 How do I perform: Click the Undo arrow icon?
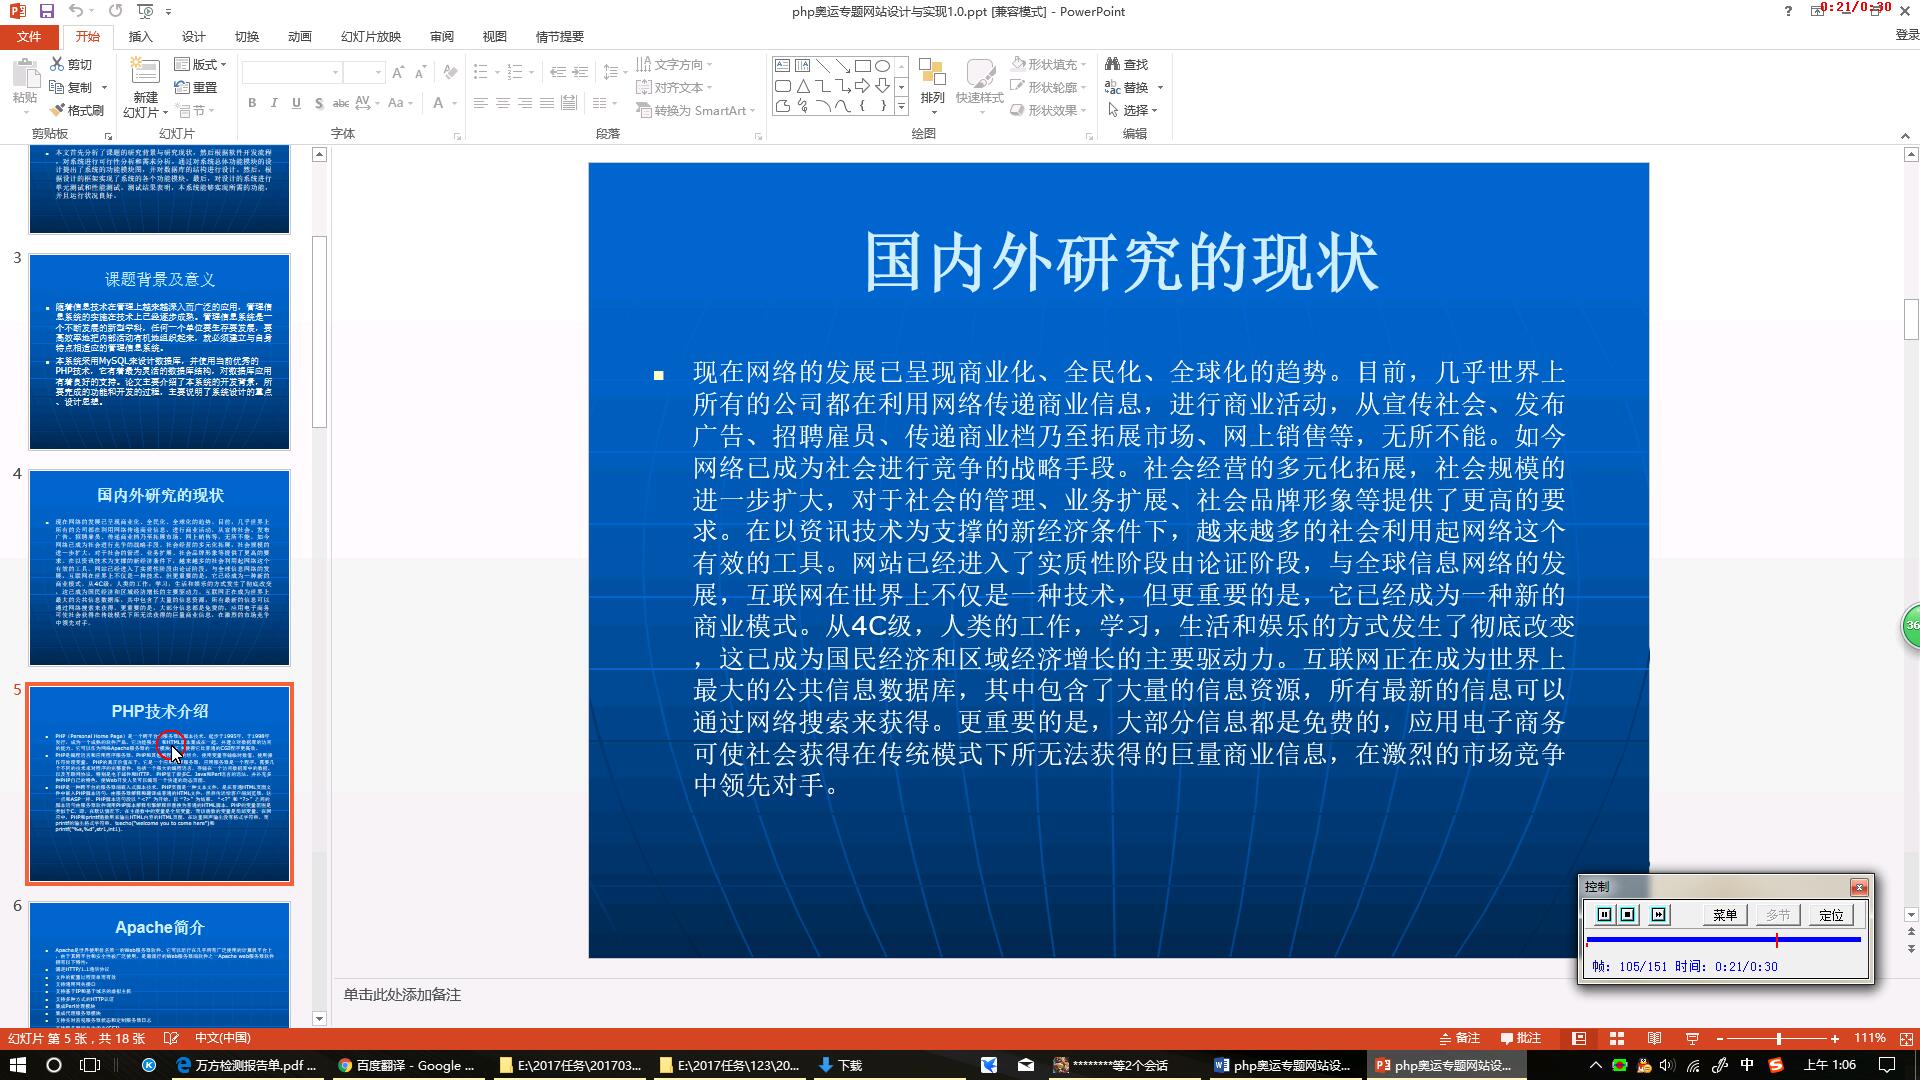(x=76, y=11)
